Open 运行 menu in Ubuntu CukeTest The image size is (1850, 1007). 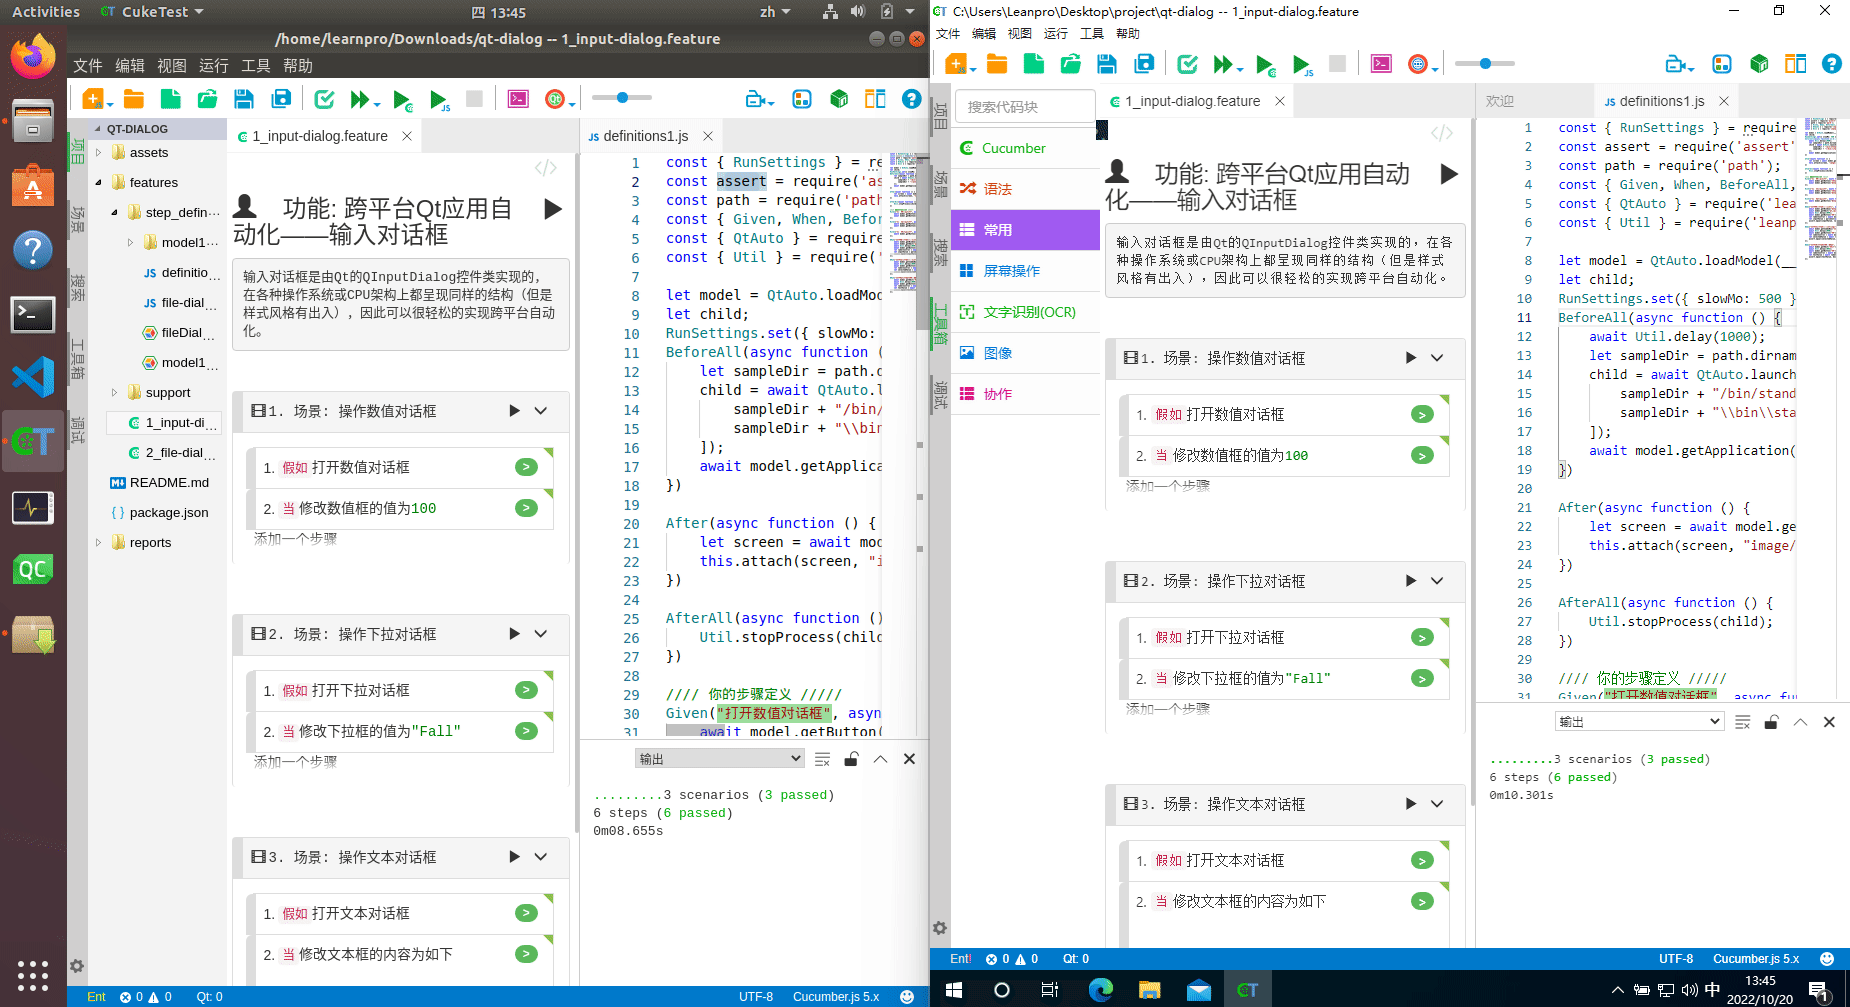click(x=213, y=66)
